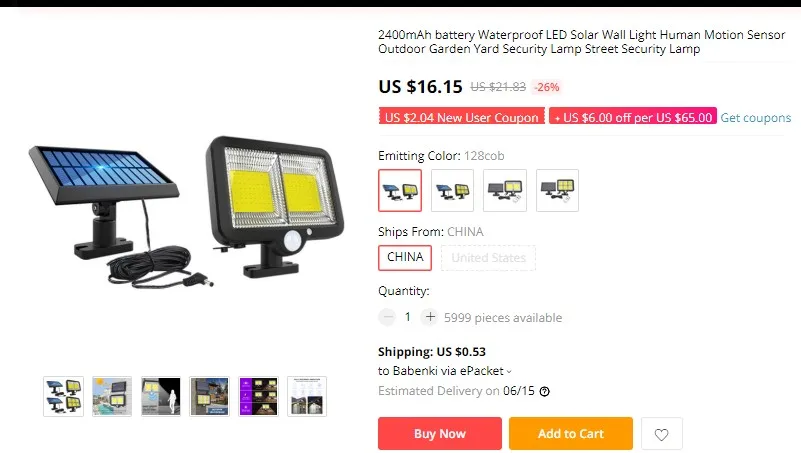The width and height of the screenshot is (801, 453).
Task: Choose the third emitting color variant
Action: (x=505, y=190)
